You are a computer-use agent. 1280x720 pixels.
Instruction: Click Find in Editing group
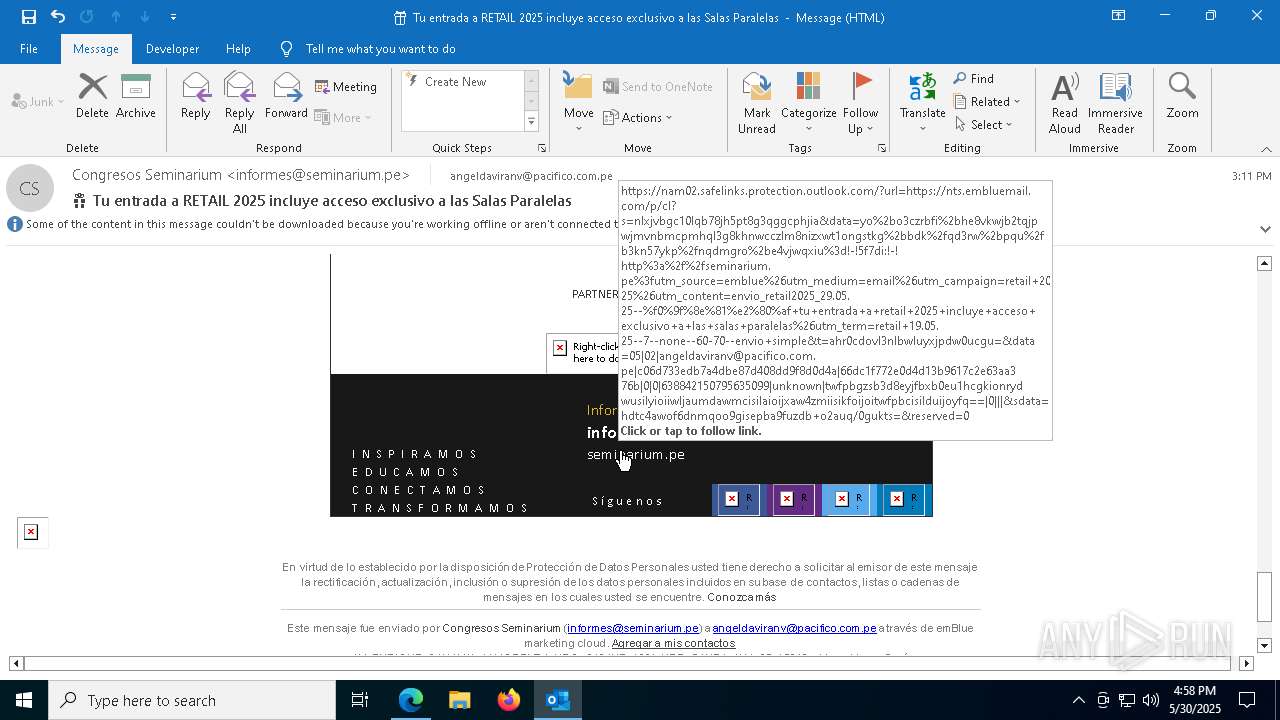pyautogui.click(x=974, y=79)
